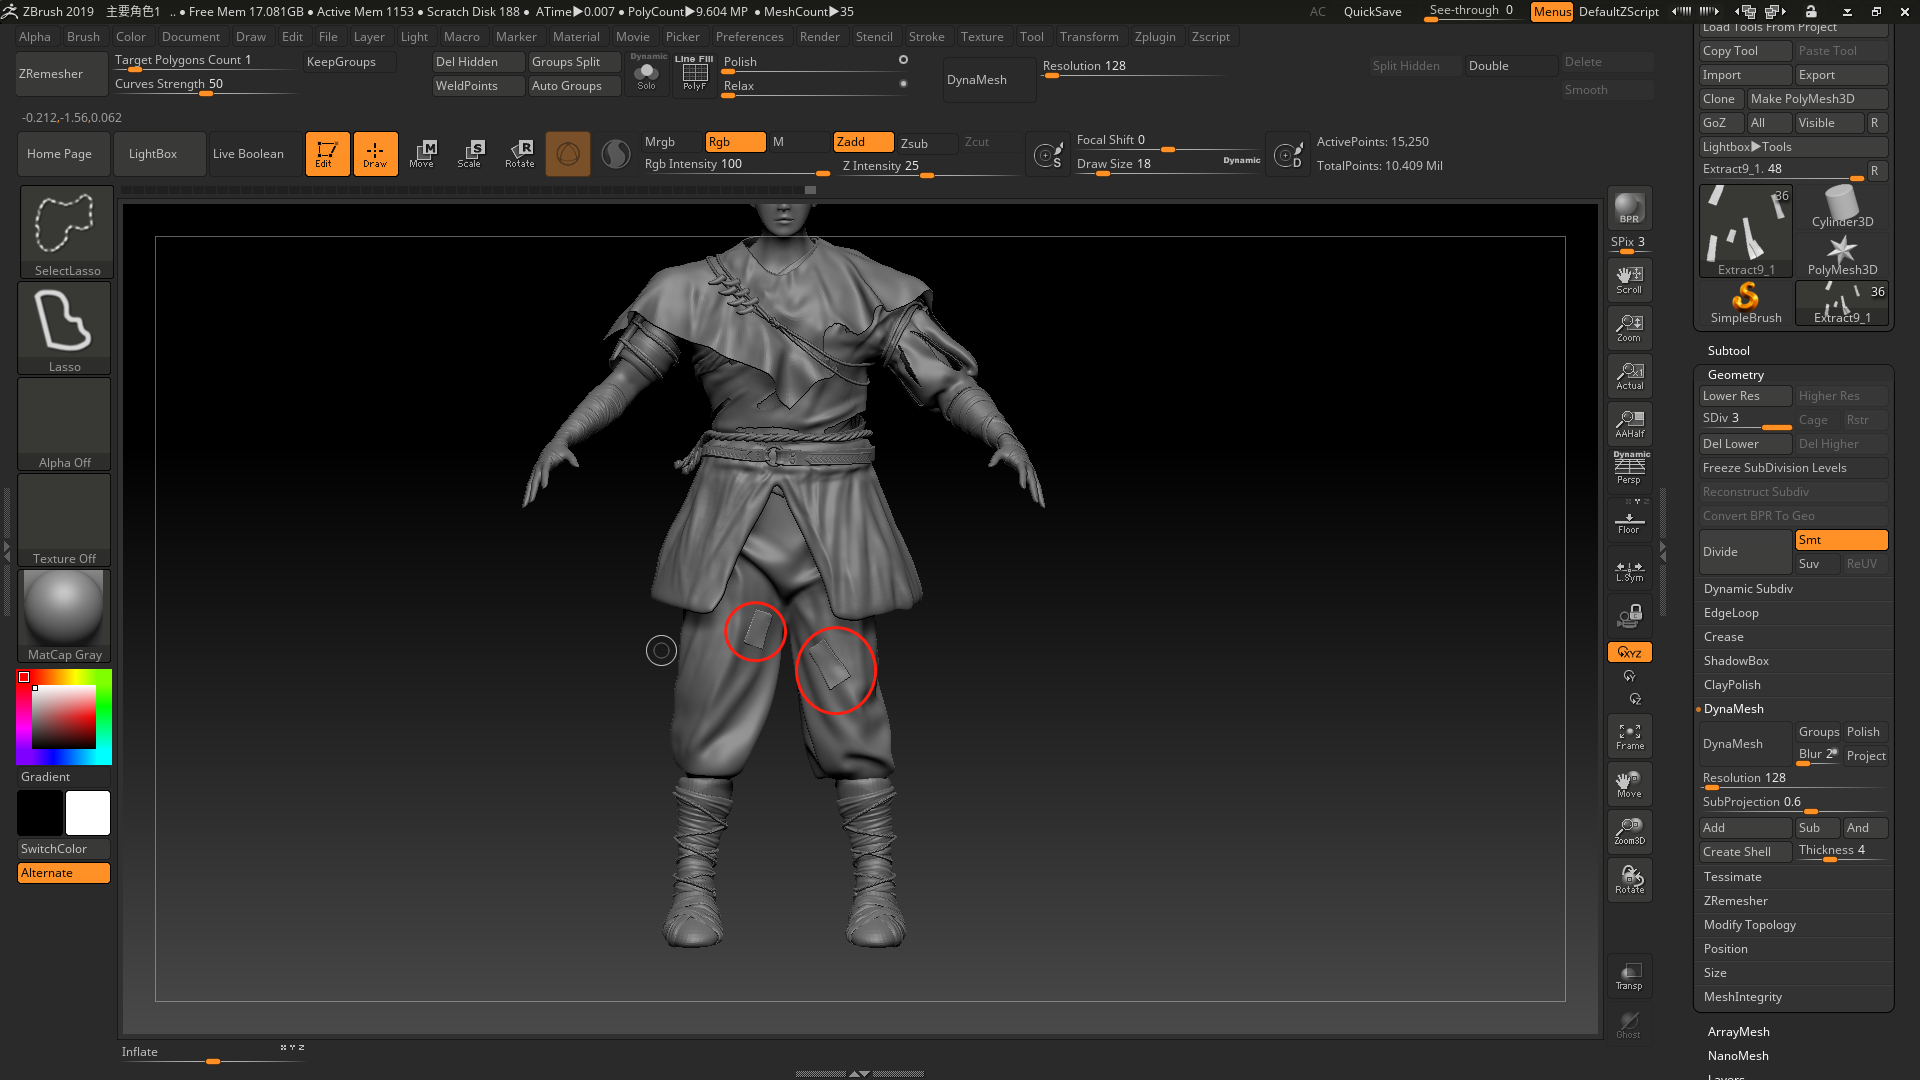Click the Z Intensity slider
Viewport: 1920px width, 1080px height.
tap(930, 166)
